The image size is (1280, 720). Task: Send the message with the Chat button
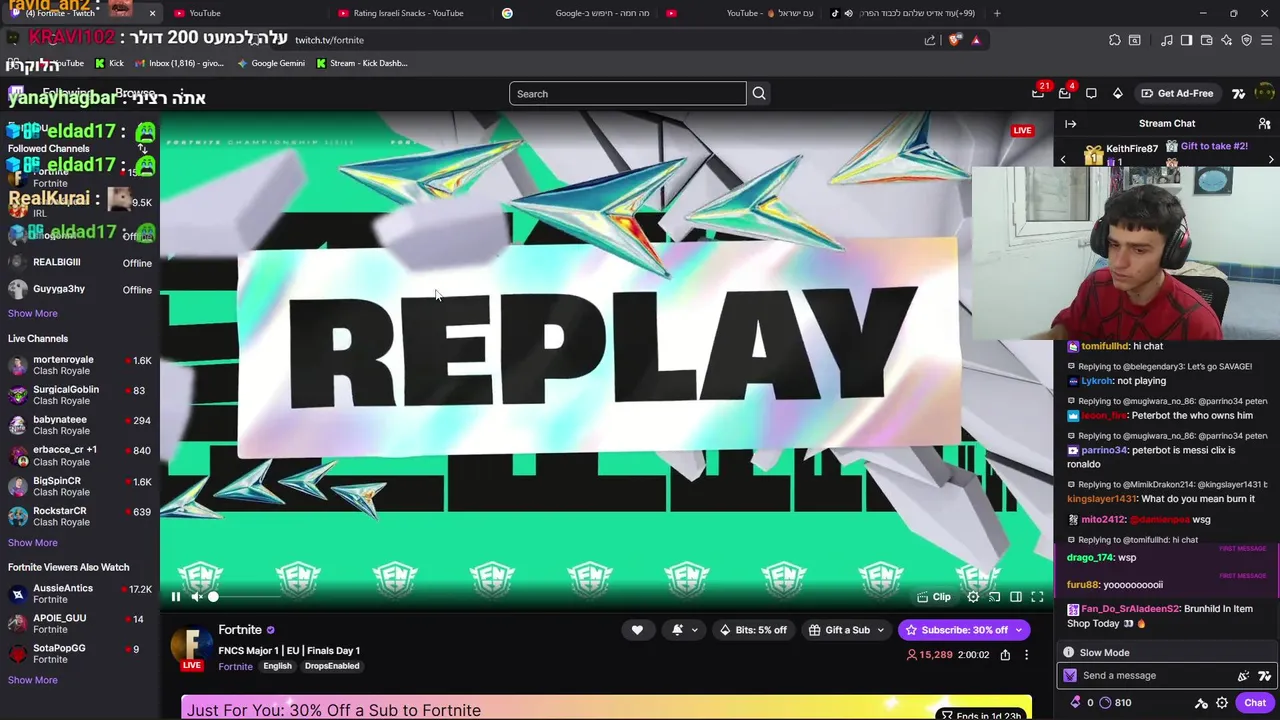1255,703
